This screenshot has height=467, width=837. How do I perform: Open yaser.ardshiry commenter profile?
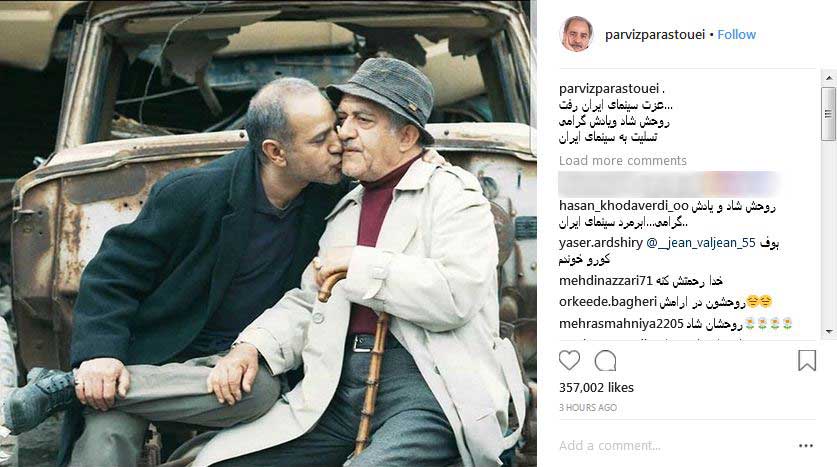coord(601,243)
